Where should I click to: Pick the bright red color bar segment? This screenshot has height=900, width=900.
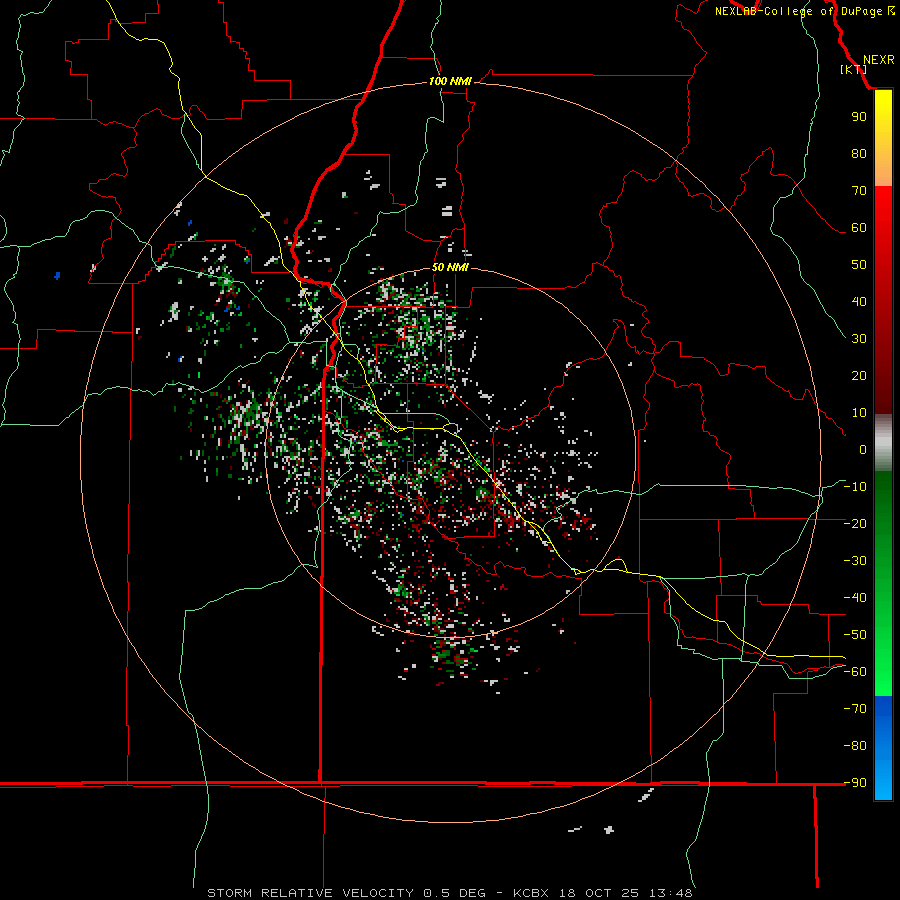pyautogui.click(x=883, y=210)
